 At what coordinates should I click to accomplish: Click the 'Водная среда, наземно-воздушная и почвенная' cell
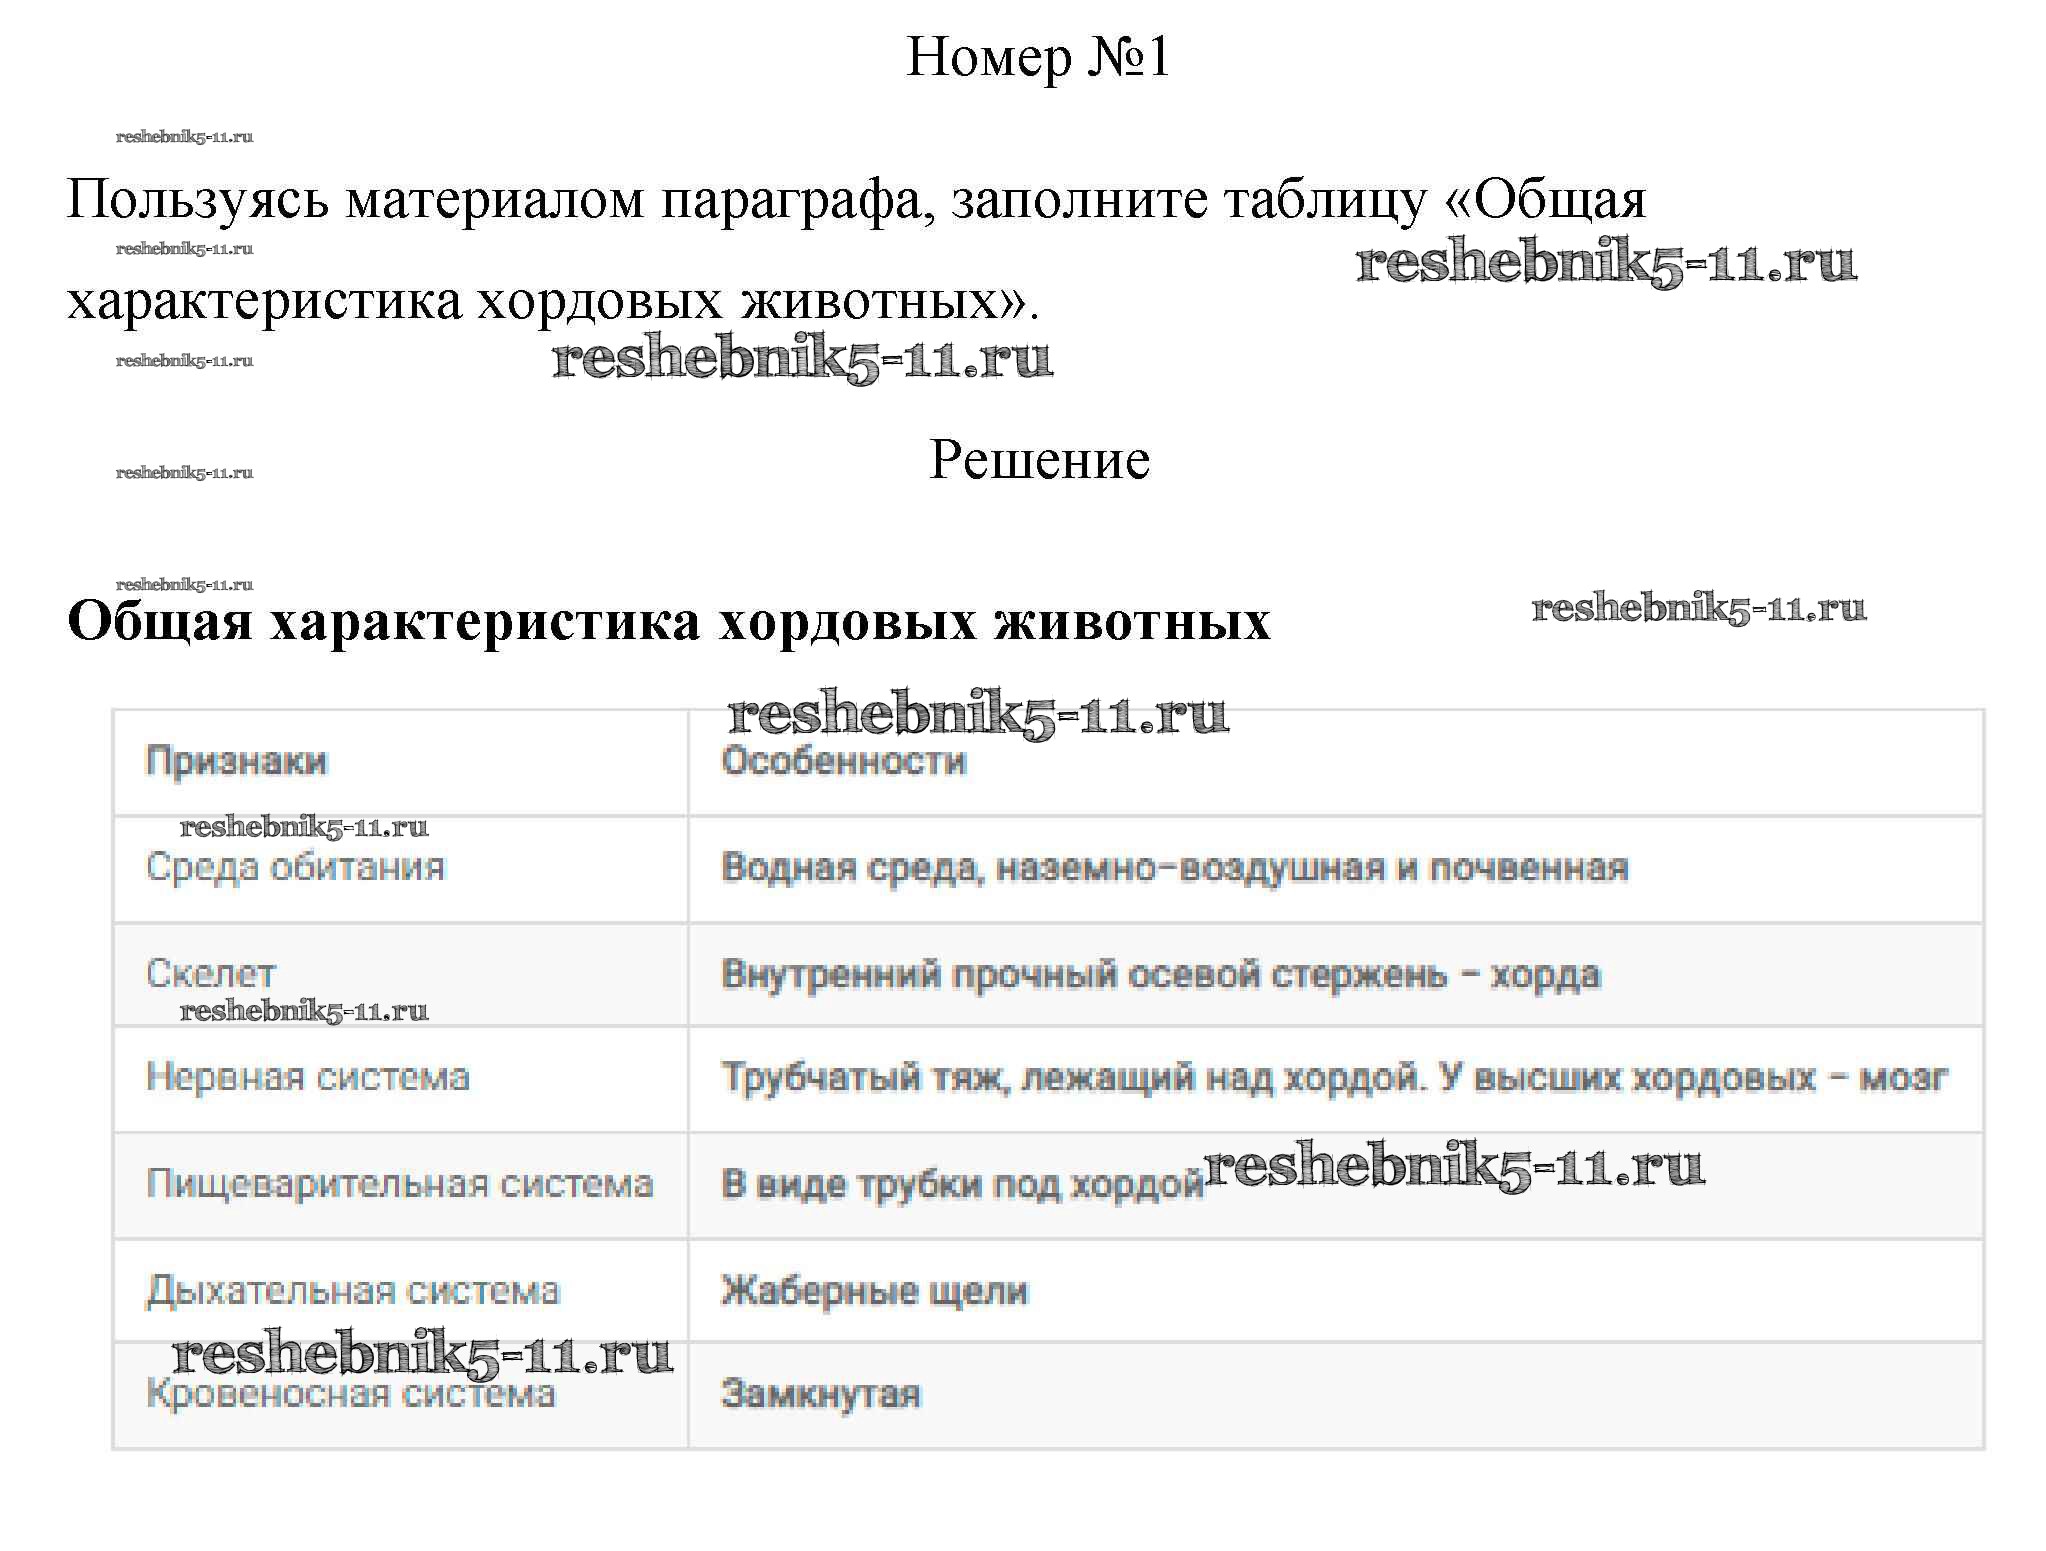click(x=1174, y=867)
